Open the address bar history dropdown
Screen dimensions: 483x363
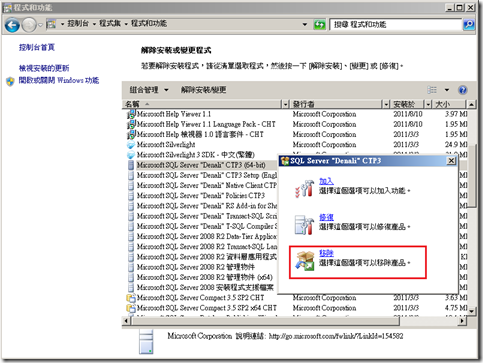point(305,24)
